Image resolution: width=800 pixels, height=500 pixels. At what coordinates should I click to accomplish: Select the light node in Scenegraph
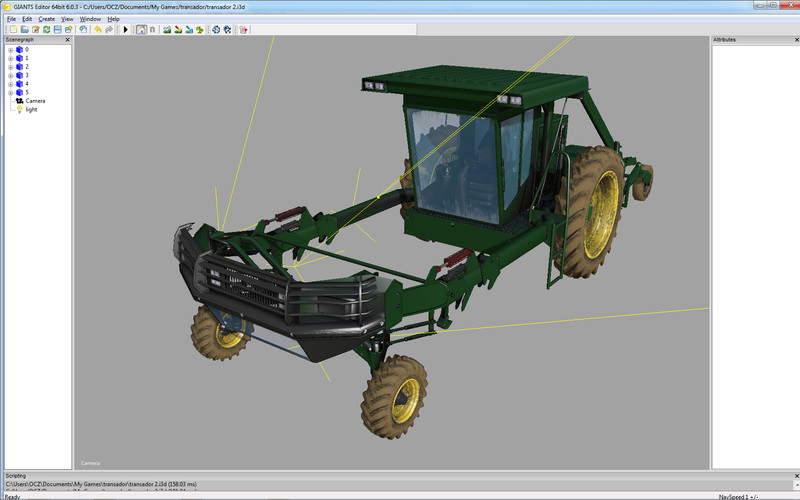(31, 109)
